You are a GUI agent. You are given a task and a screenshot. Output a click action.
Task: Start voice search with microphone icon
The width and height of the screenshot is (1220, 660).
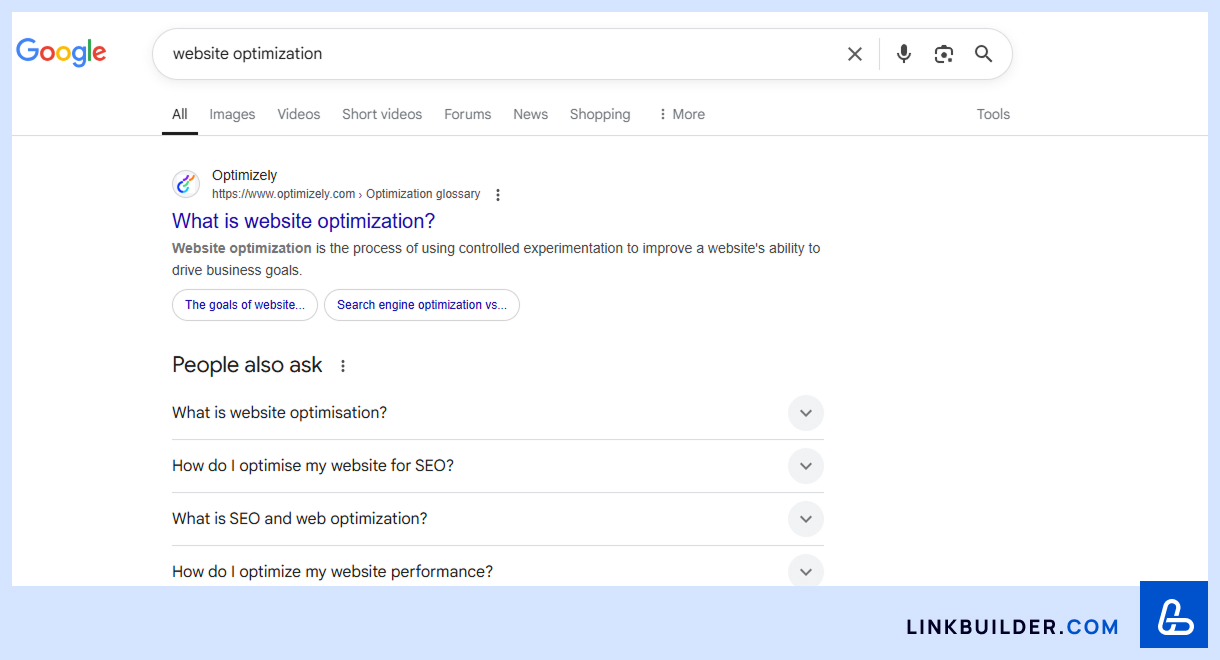(904, 54)
